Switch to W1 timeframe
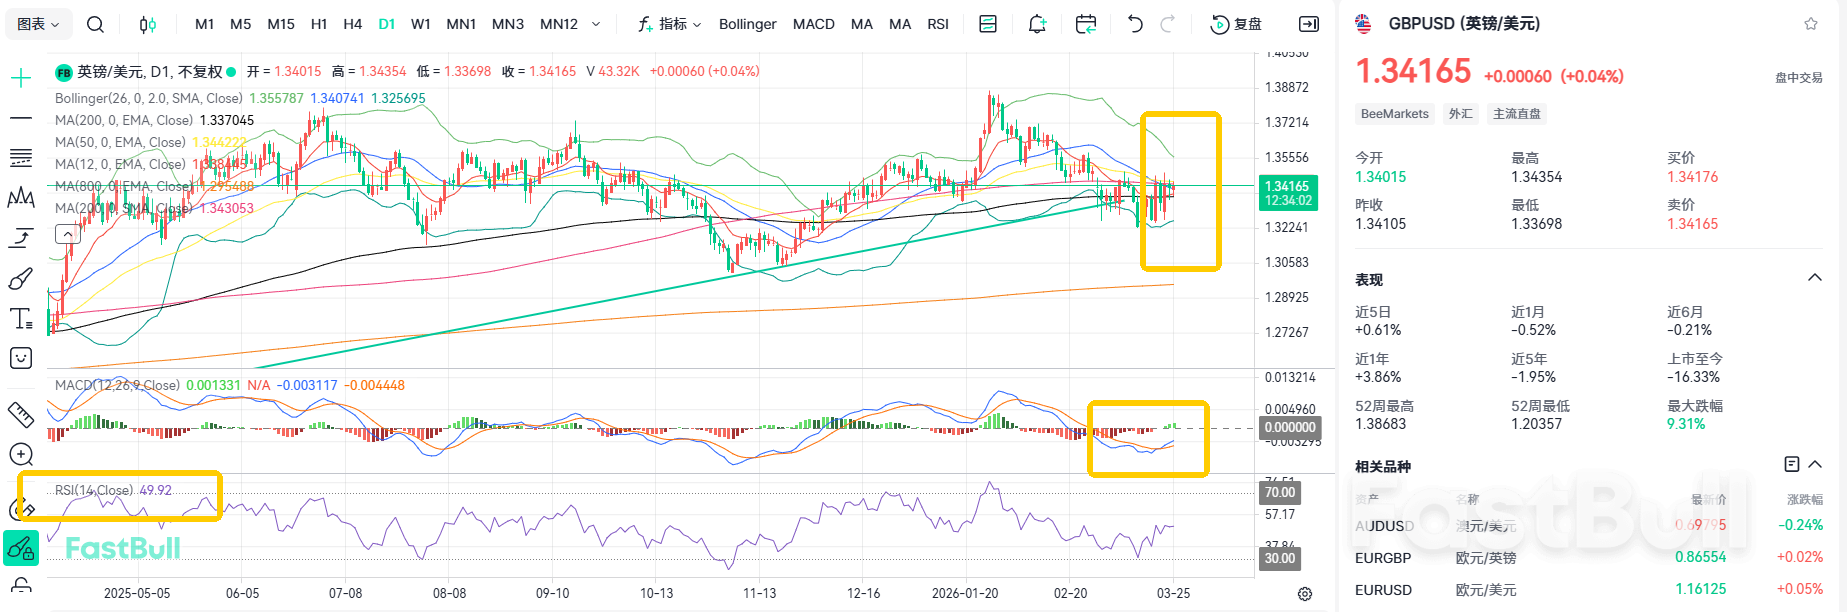The image size is (1847, 612). click(421, 24)
